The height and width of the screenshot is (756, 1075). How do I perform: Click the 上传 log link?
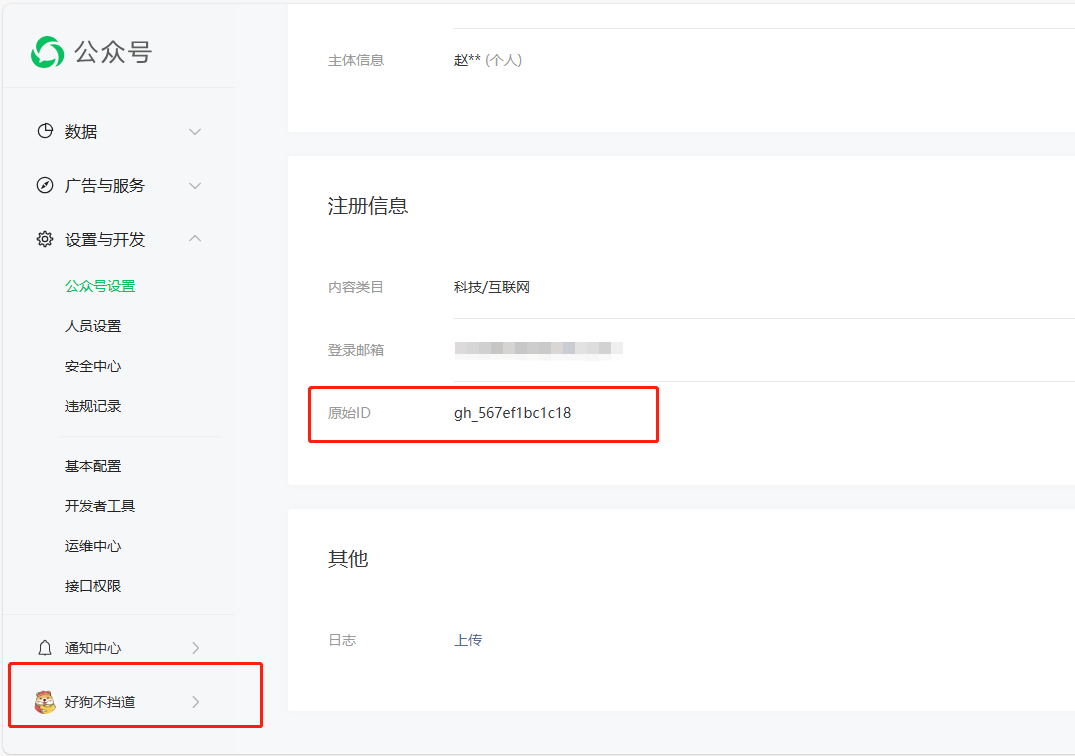(468, 640)
